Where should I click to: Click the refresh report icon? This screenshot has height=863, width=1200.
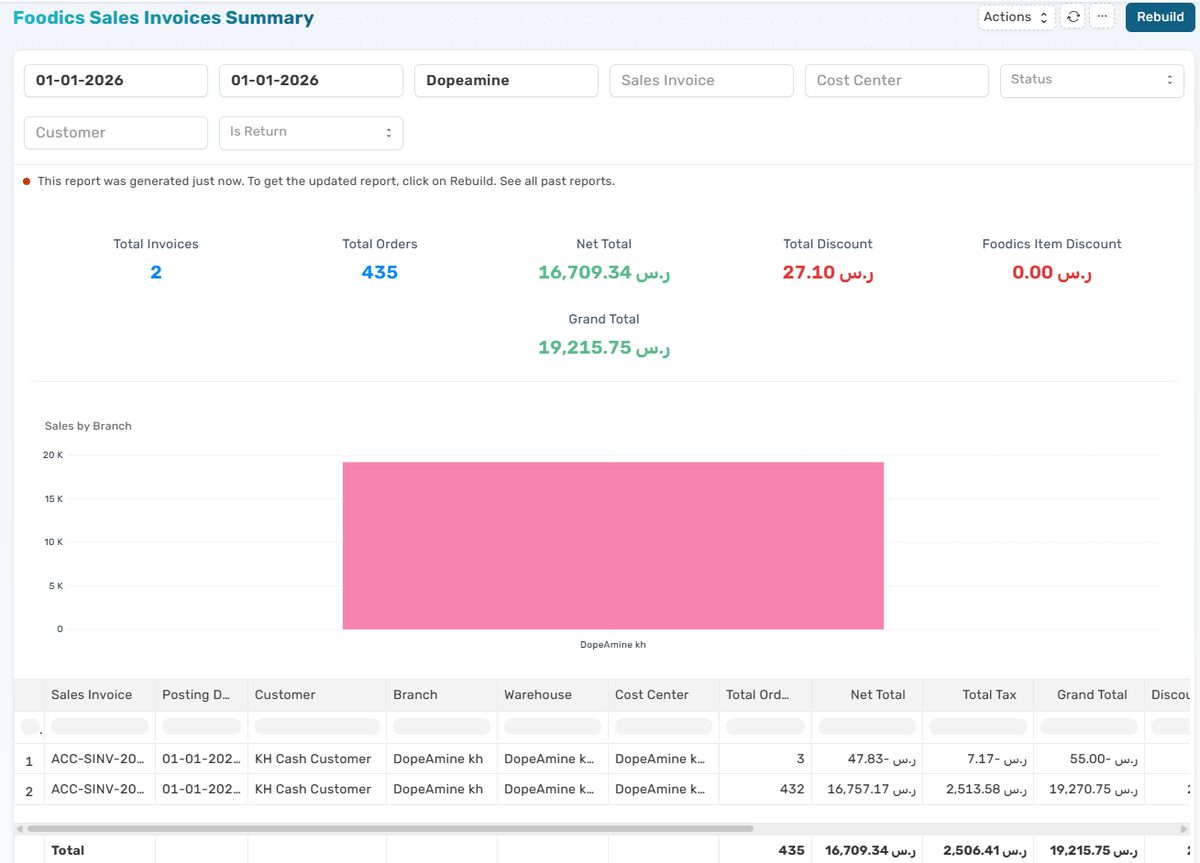[x=1072, y=17]
